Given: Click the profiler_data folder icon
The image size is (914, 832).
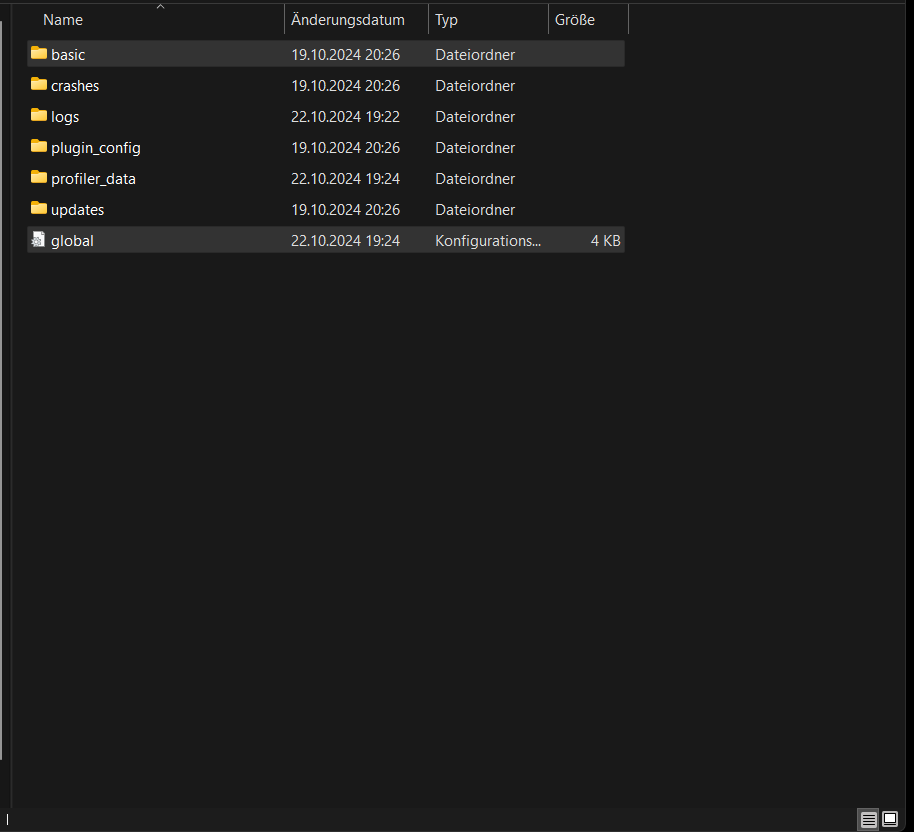Looking at the screenshot, I should point(39,177).
